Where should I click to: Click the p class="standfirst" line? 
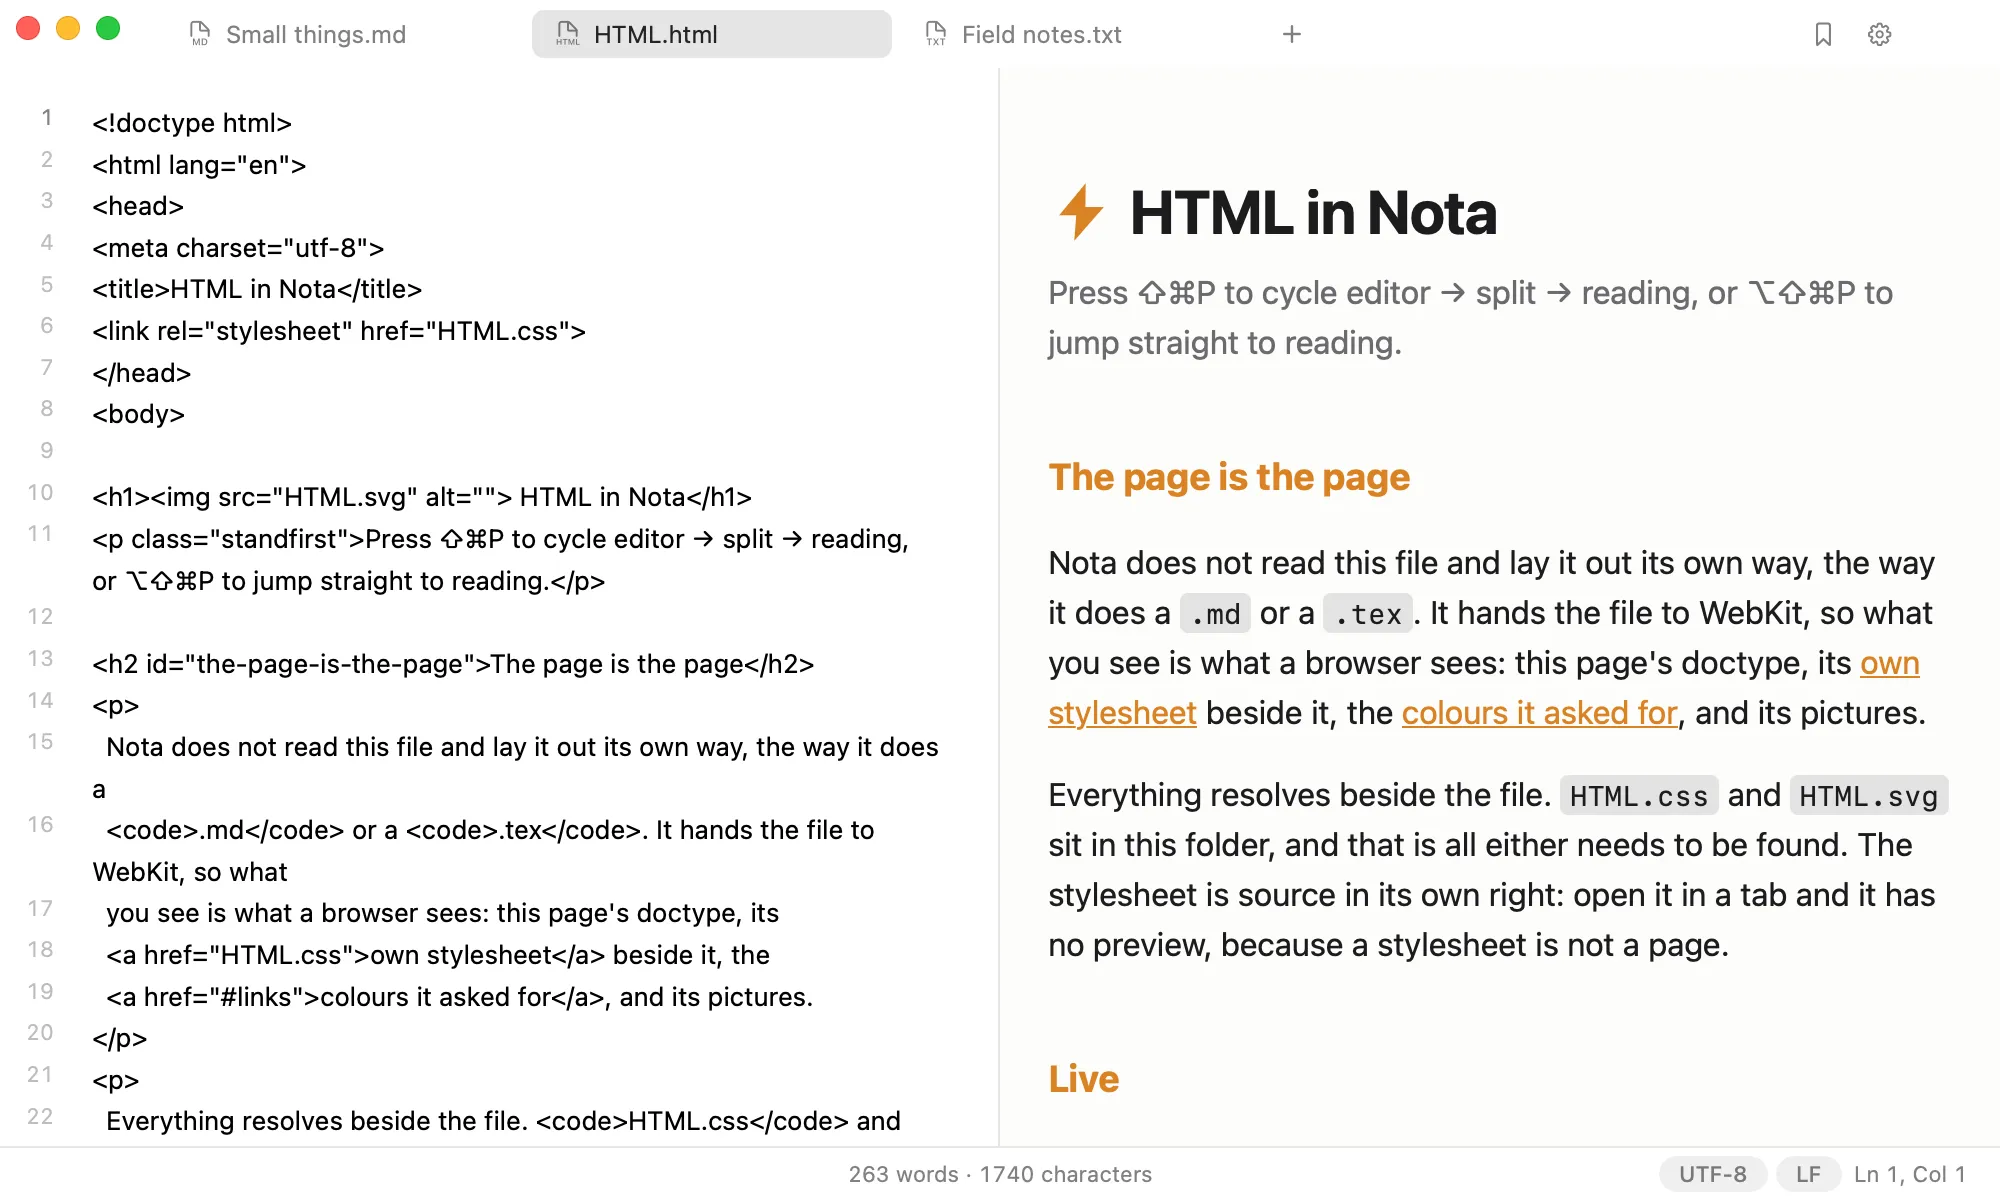[x=500, y=560]
